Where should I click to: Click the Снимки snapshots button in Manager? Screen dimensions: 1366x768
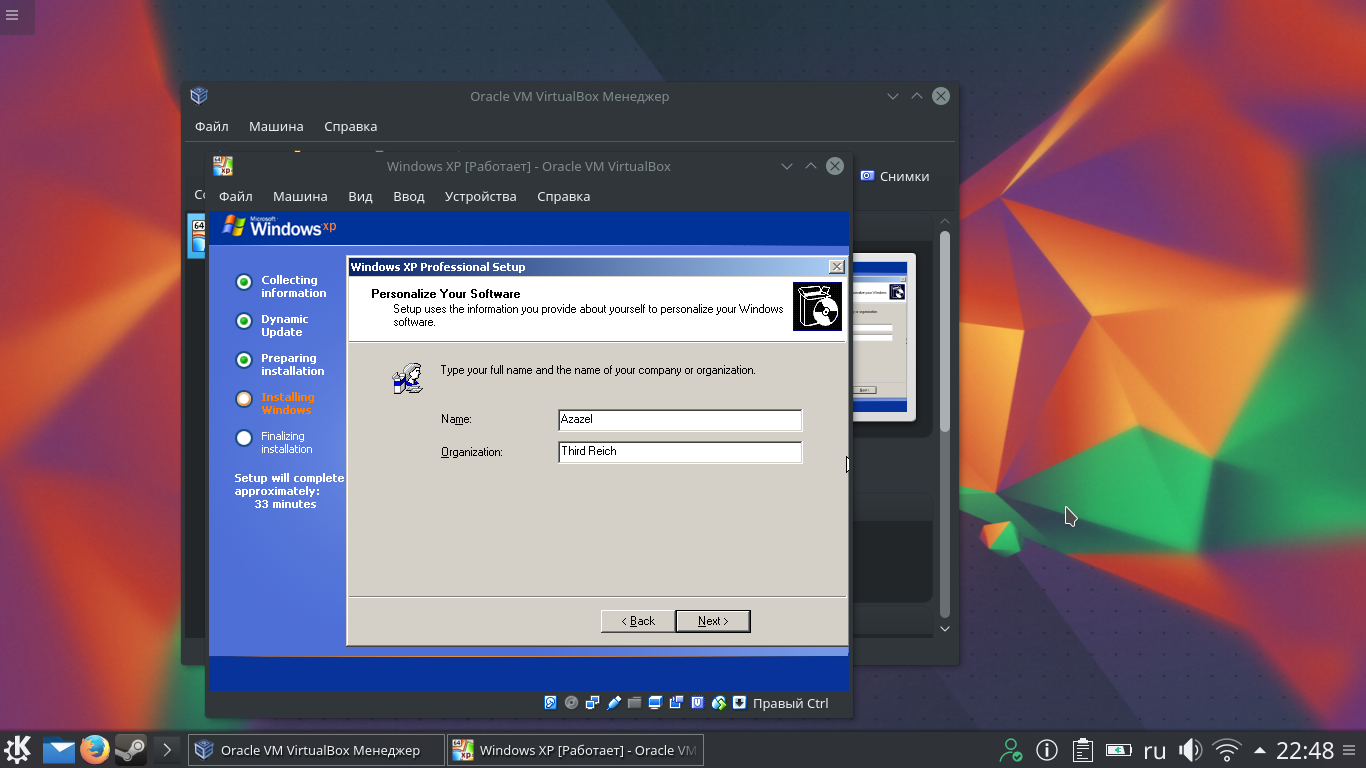894,176
